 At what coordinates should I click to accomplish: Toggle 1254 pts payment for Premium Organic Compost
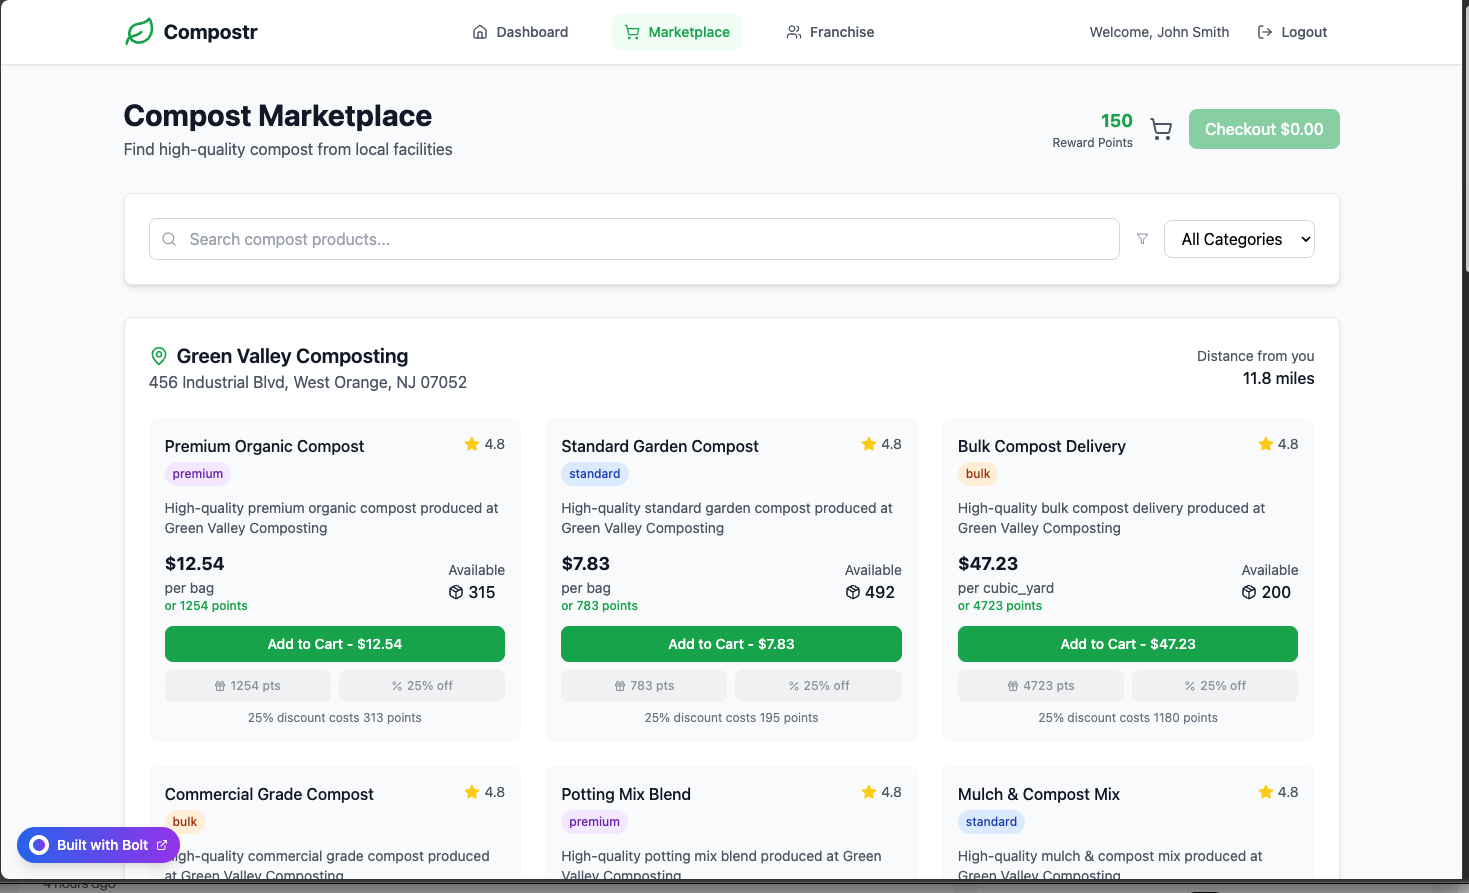[x=248, y=686]
